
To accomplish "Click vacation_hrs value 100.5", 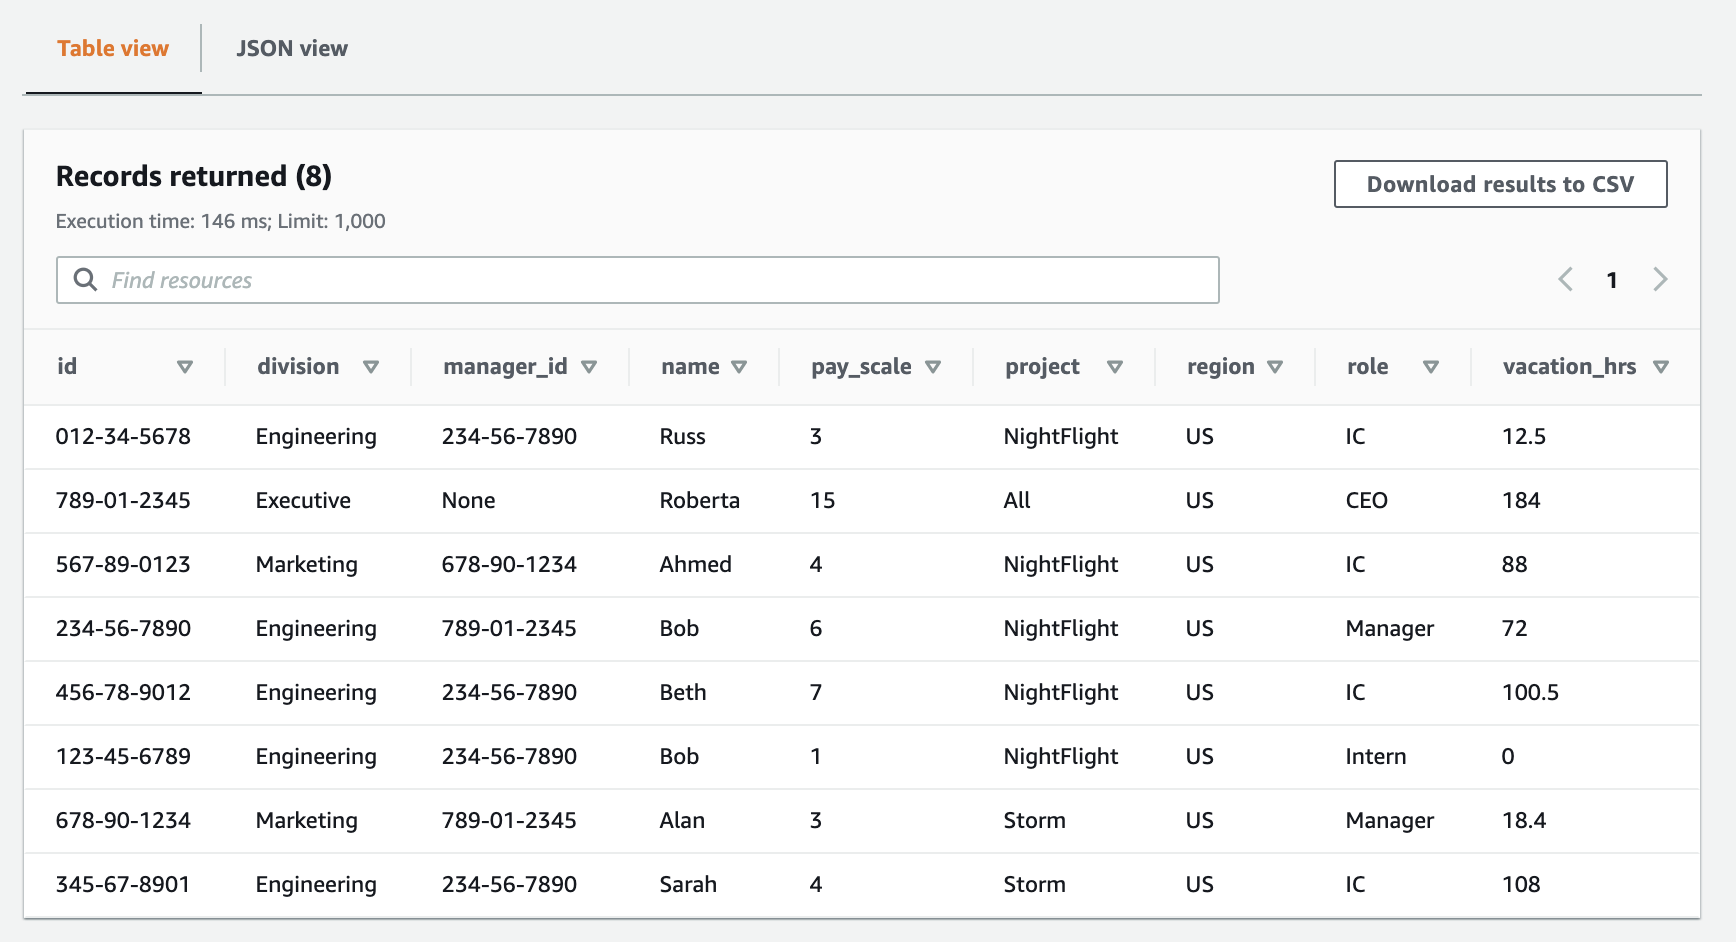I will (1530, 692).
